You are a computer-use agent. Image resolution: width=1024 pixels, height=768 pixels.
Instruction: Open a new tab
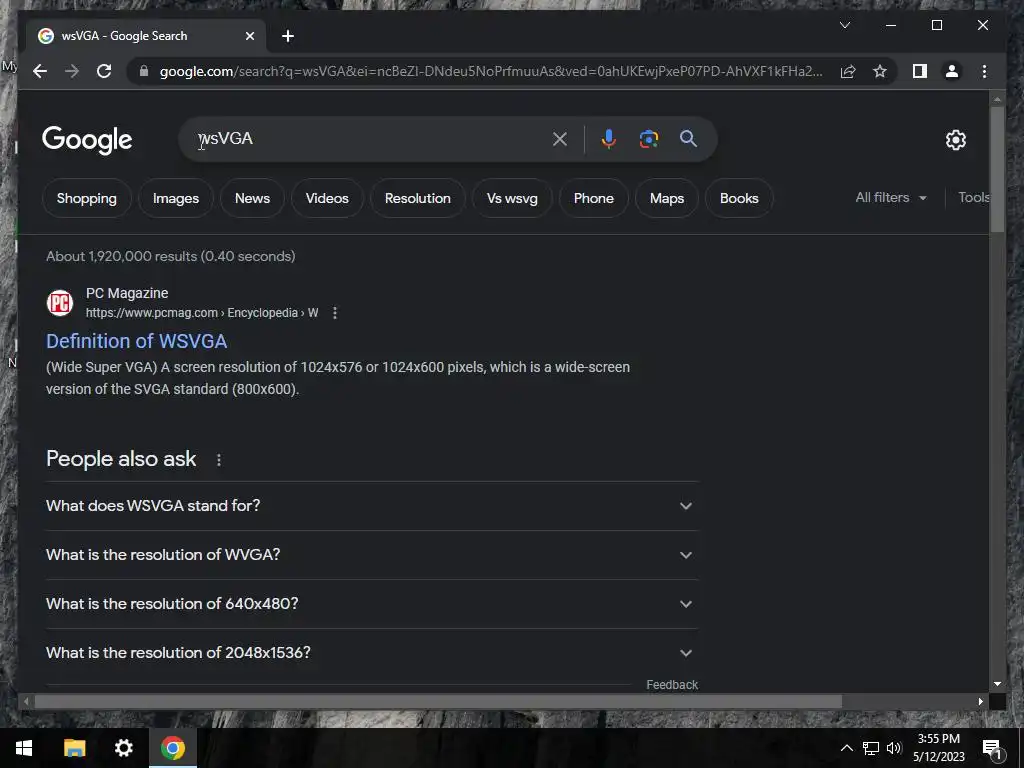(x=287, y=36)
